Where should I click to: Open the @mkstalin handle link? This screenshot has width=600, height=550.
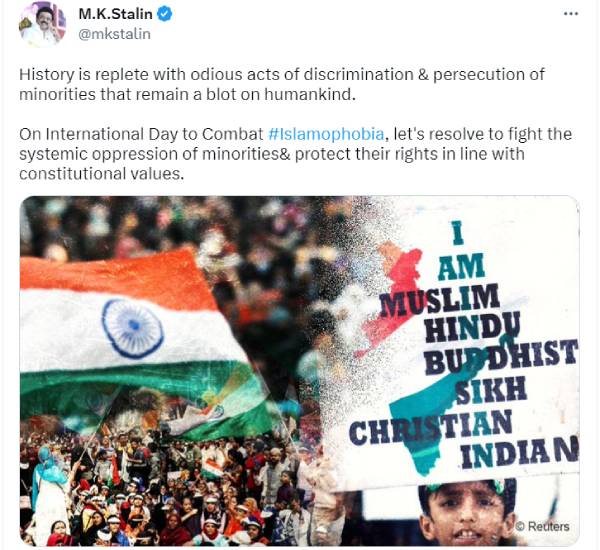click(114, 34)
